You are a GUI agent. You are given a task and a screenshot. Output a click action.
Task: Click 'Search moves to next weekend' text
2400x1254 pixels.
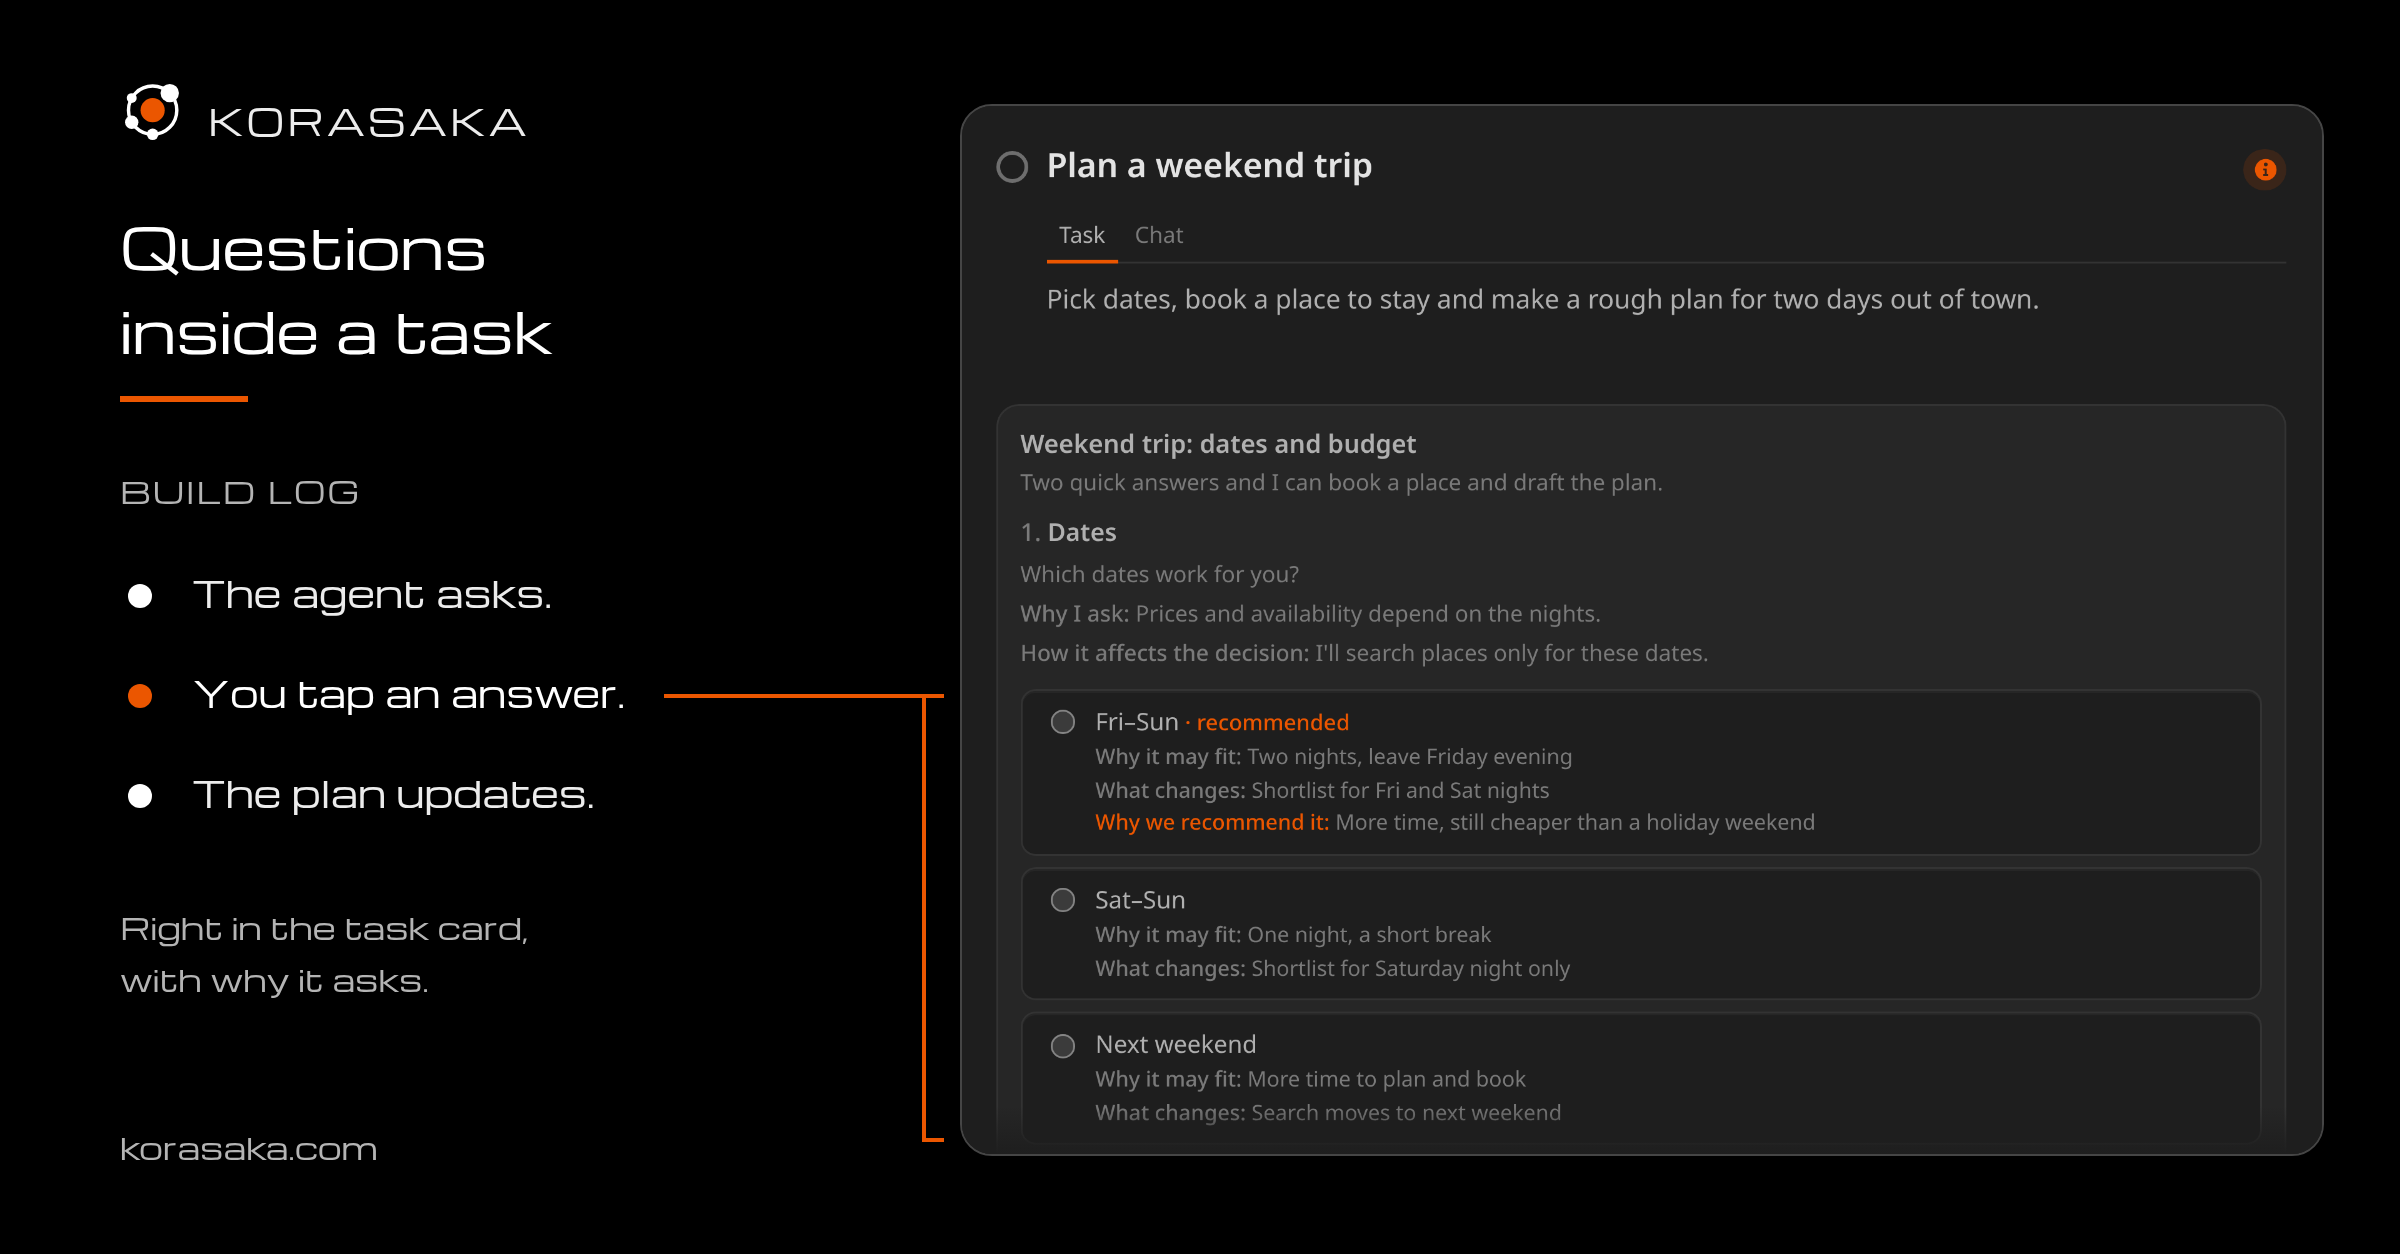click(1406, 1113)
